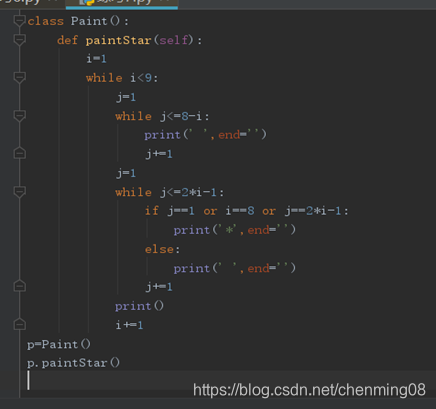The width and height of the screenshot is (436, 409).
Task: Click fold-end marker beside j+=1 after else block
Action: tap(19, 286)
